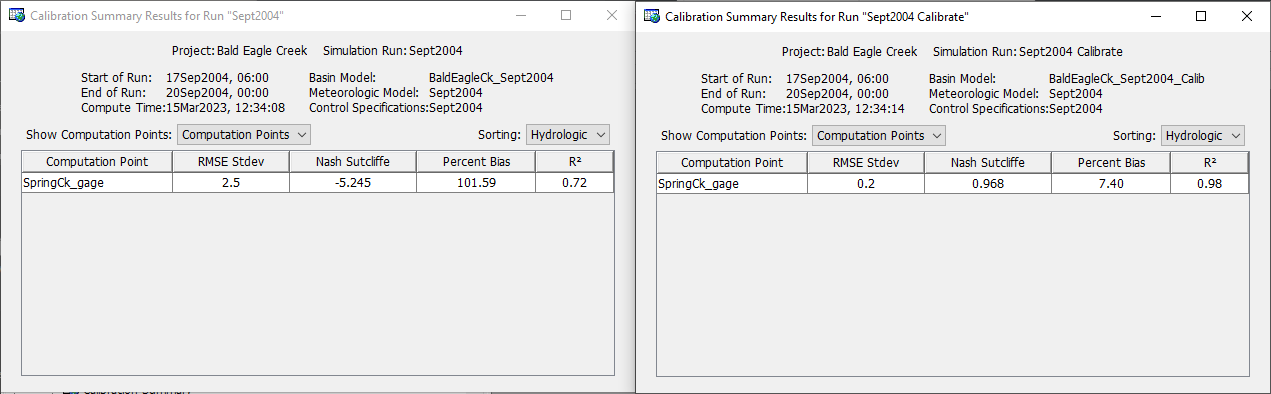Expand Hydrologic sorting dropdown in Sept2004 window
The height and width of the screenshot is (394, 1271).
click(x=568, y=134)
